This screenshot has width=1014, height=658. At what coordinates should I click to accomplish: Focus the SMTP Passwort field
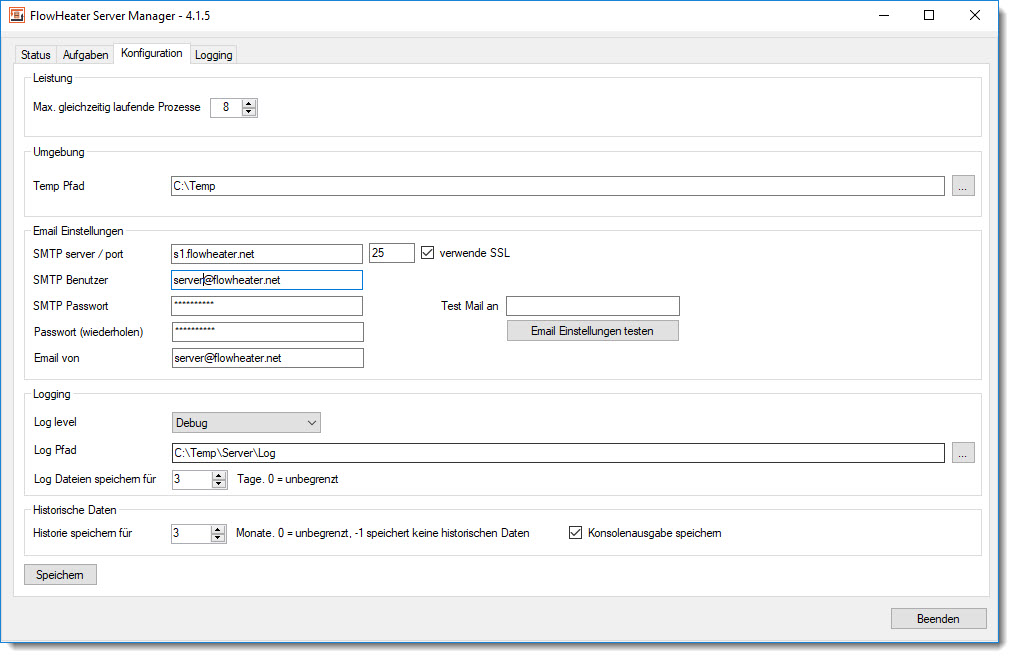pyautogui.click(x=266, y=306)
